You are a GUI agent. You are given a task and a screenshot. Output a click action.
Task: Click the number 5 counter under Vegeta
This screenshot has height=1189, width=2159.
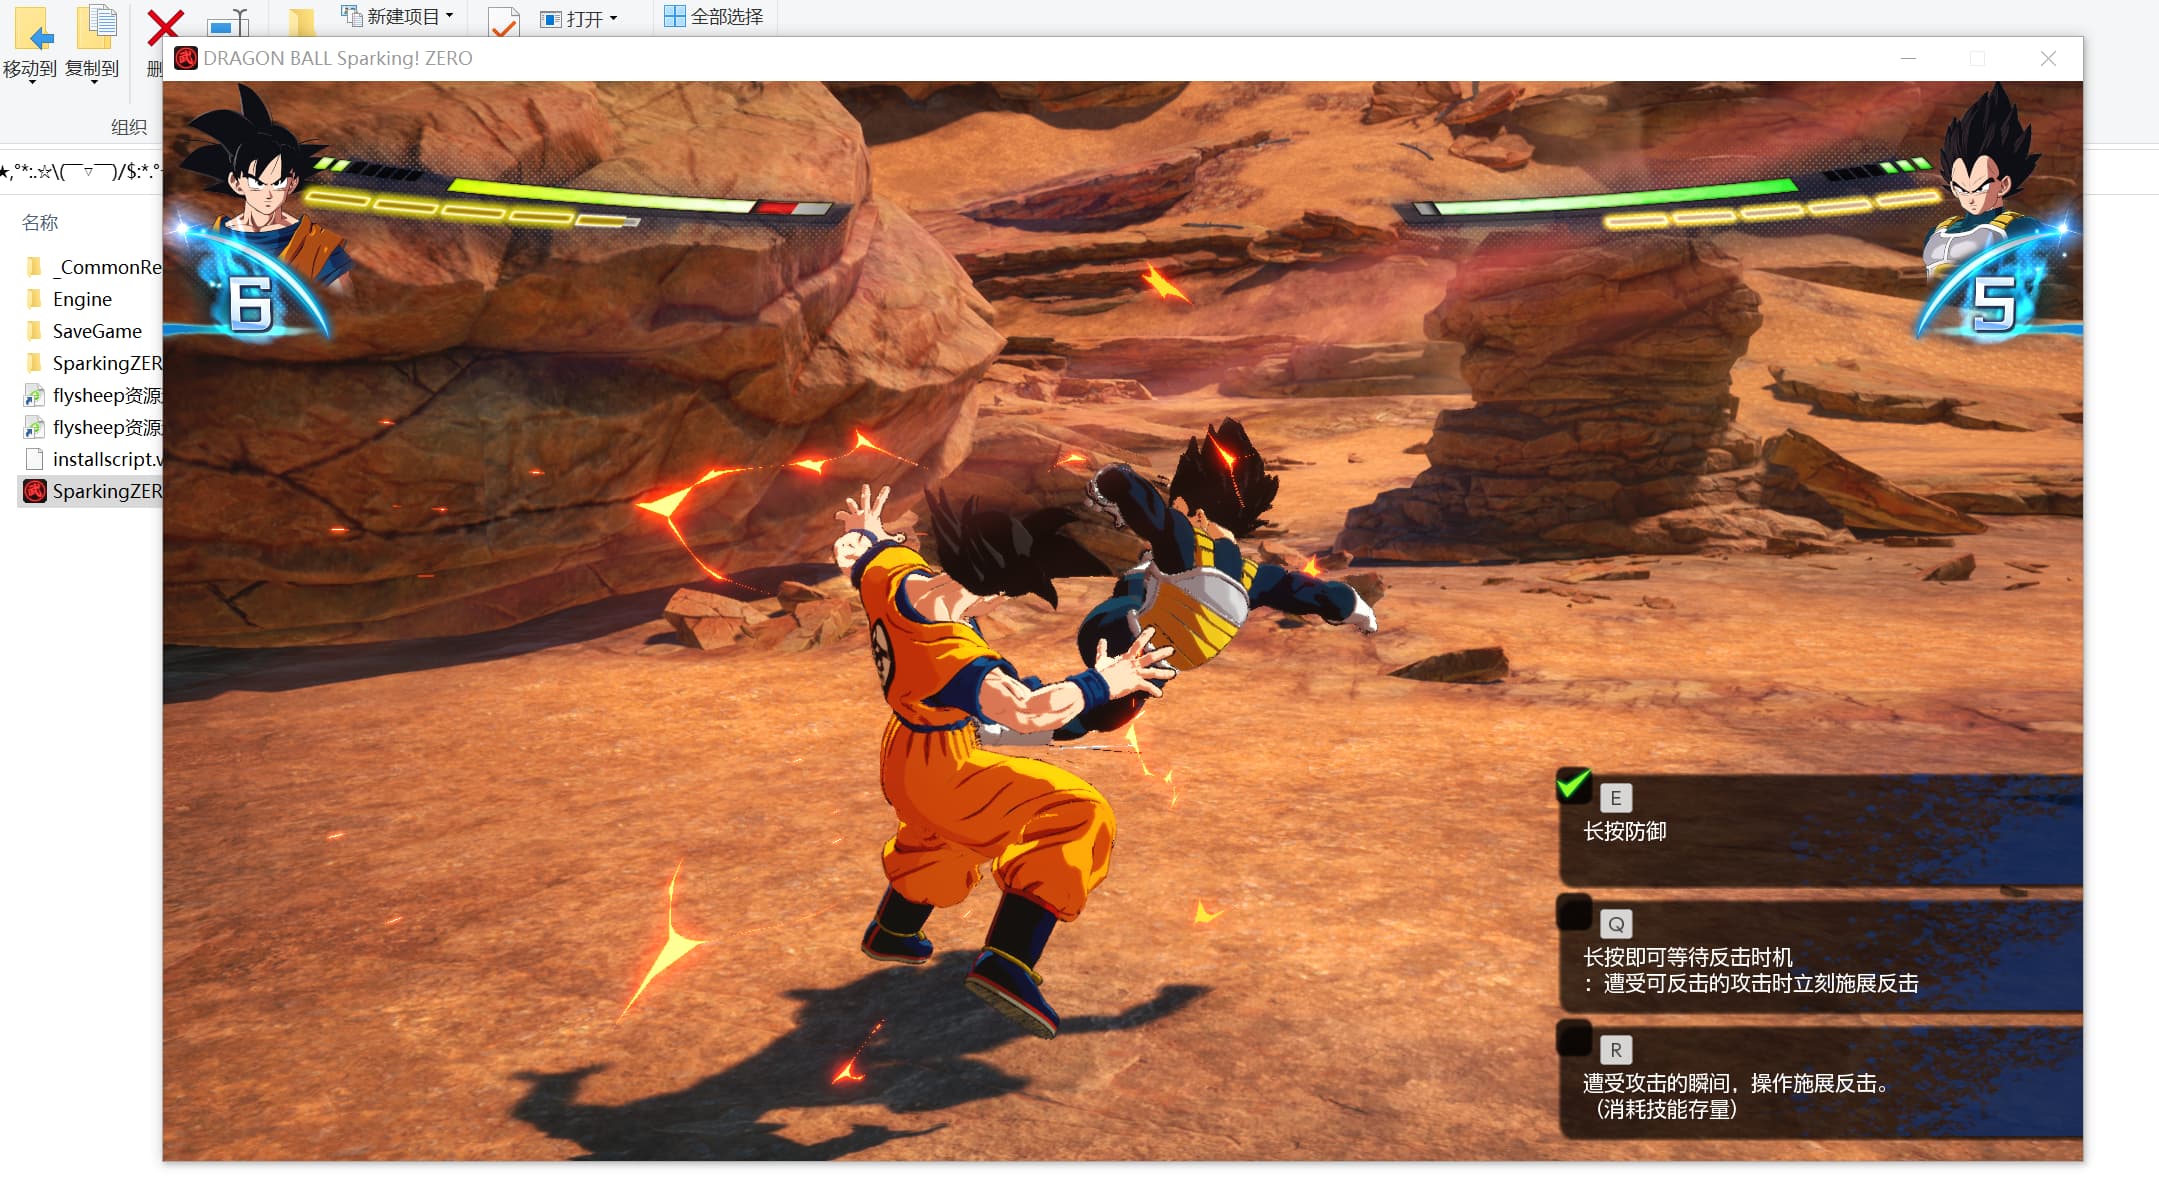point(1994,303)
